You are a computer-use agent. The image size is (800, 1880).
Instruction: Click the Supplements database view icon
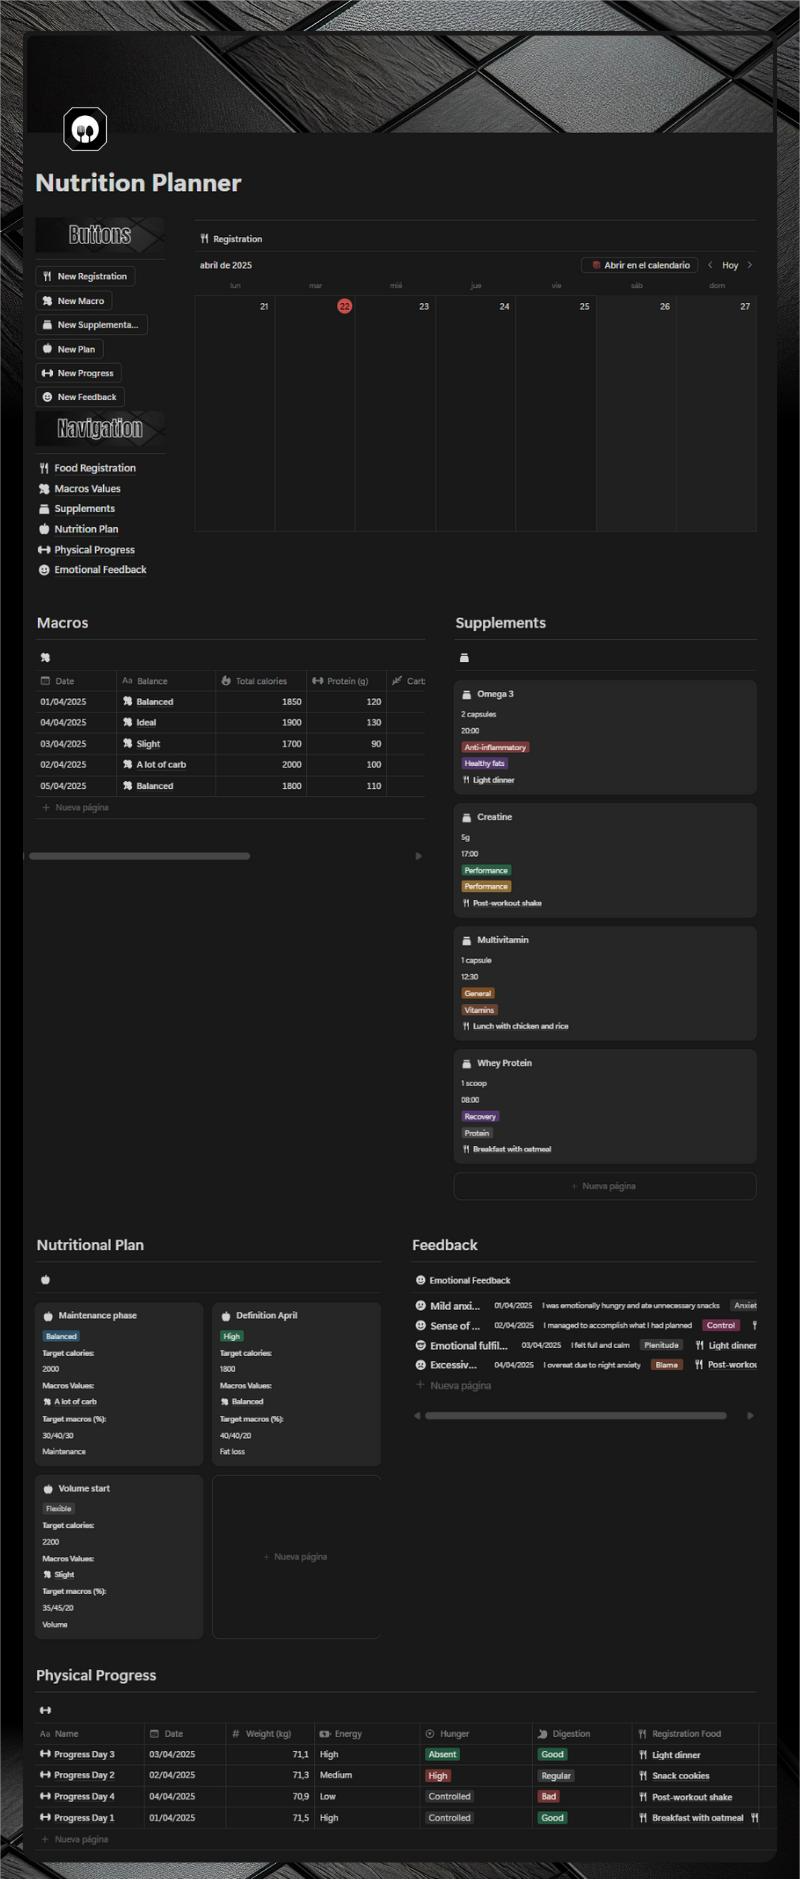(464, 657)
